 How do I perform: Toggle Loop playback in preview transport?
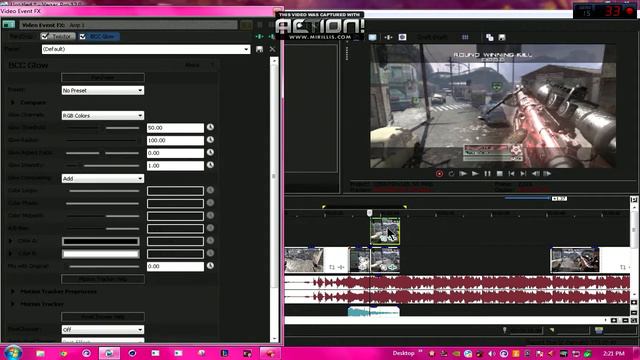[451, 173]
